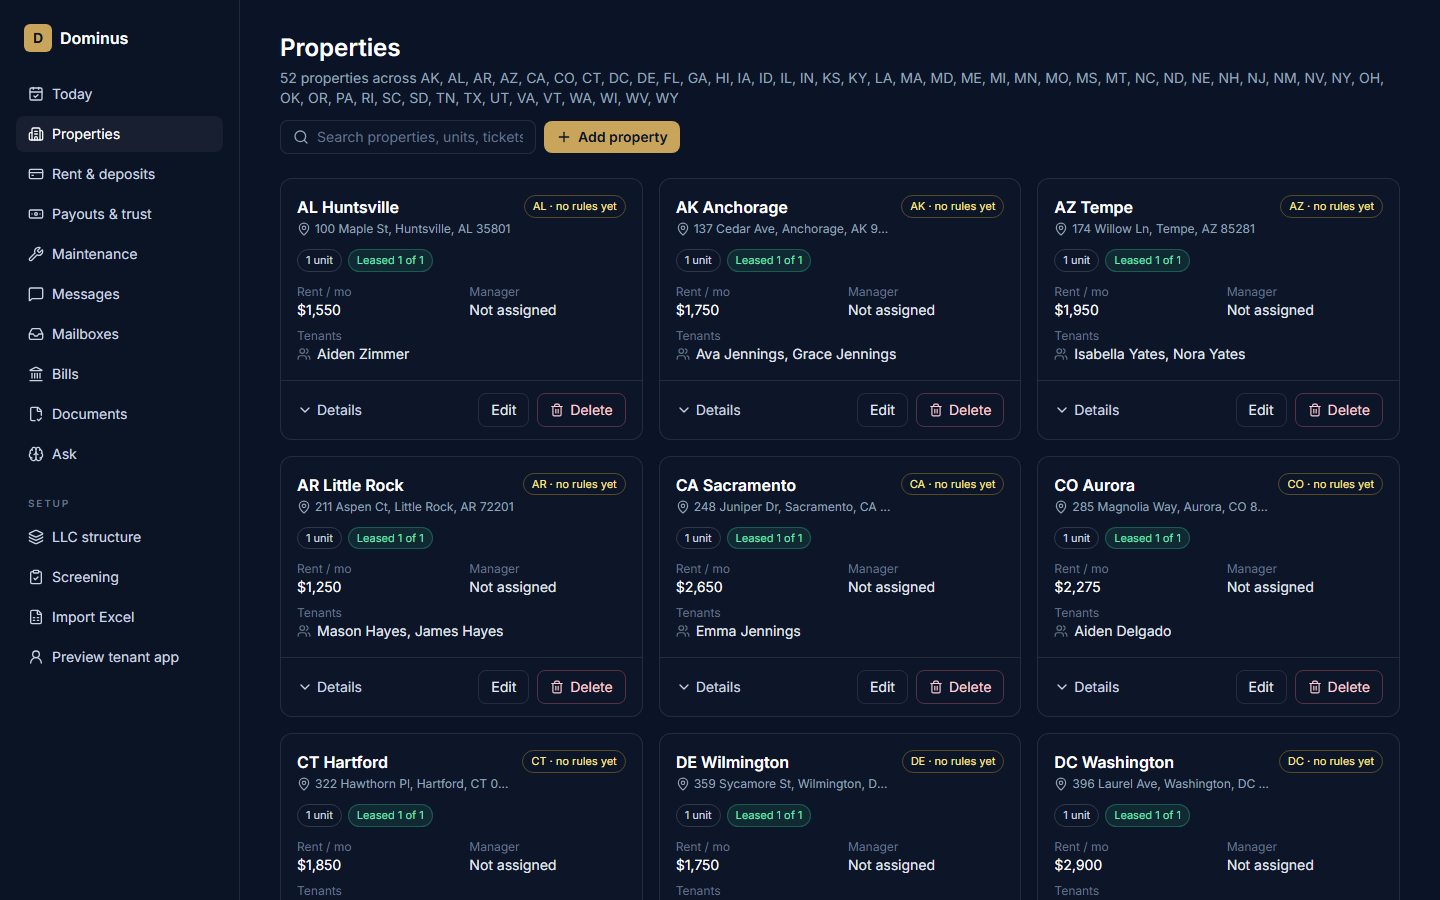
Task: Click the Mailboxes inbox icon
Action: point(36,334)
